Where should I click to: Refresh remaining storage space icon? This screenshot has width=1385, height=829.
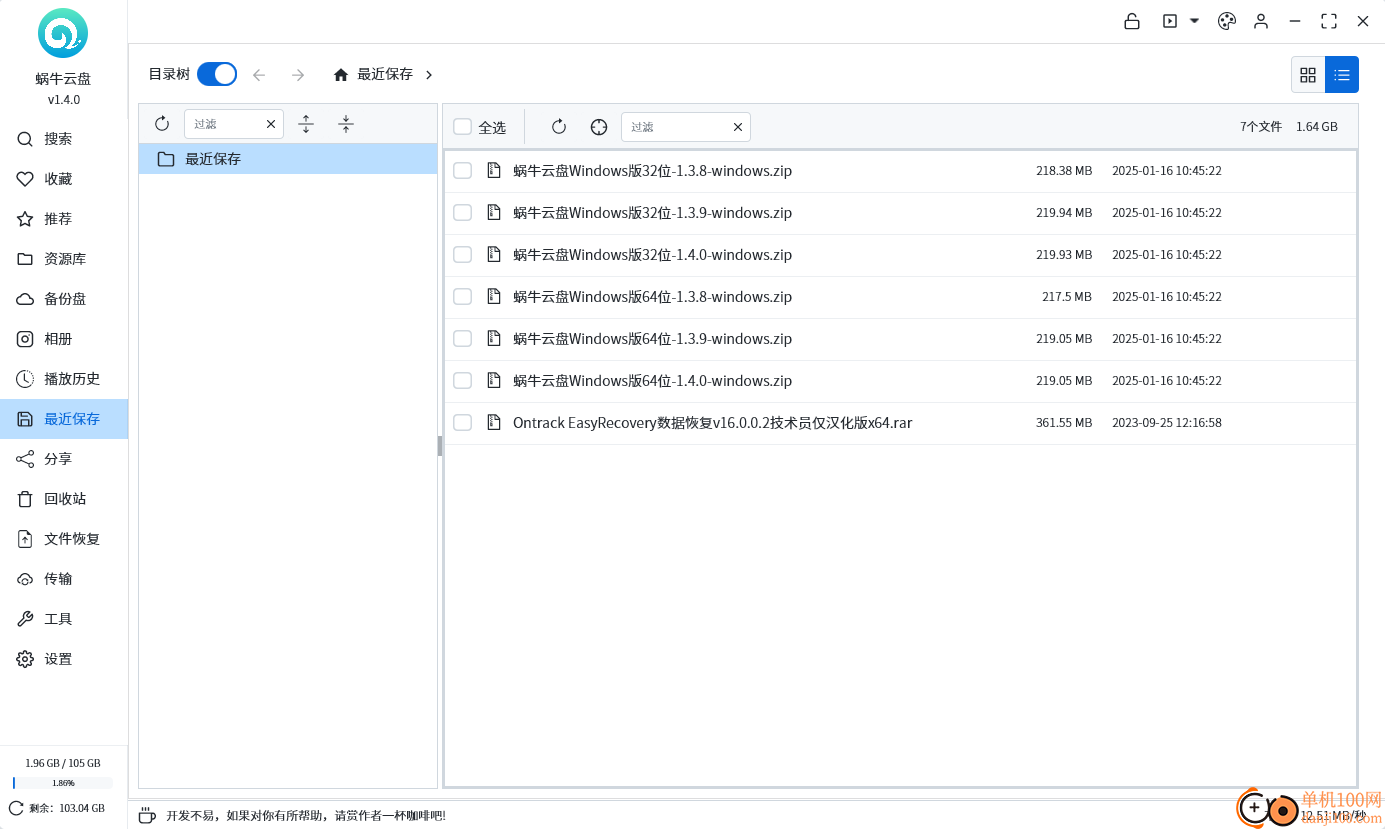click(x=16, y=808)
